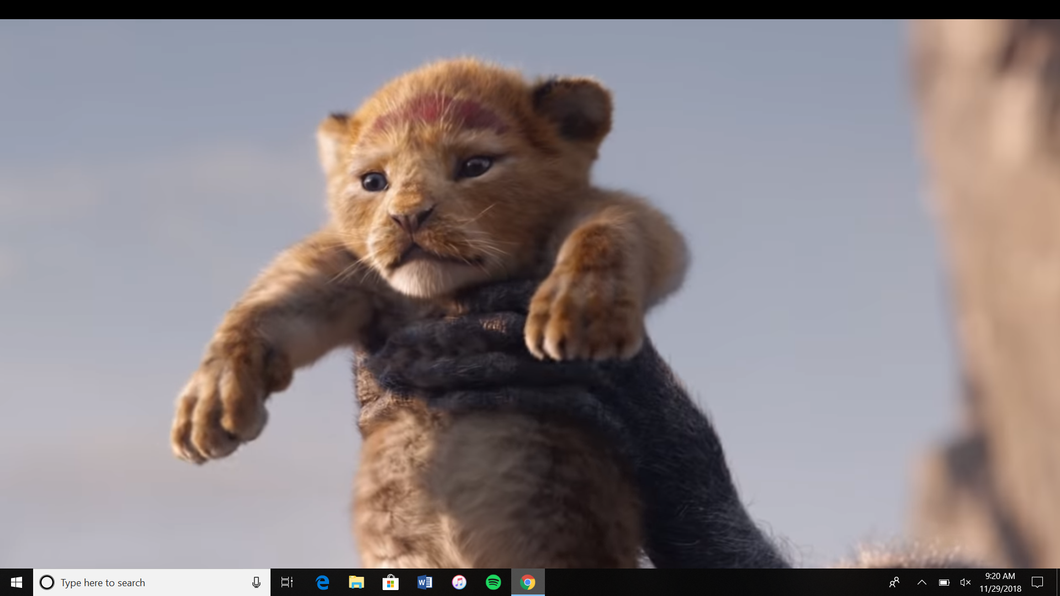
Task: Open the Microsoft Store app
Action: pos(390,582)
